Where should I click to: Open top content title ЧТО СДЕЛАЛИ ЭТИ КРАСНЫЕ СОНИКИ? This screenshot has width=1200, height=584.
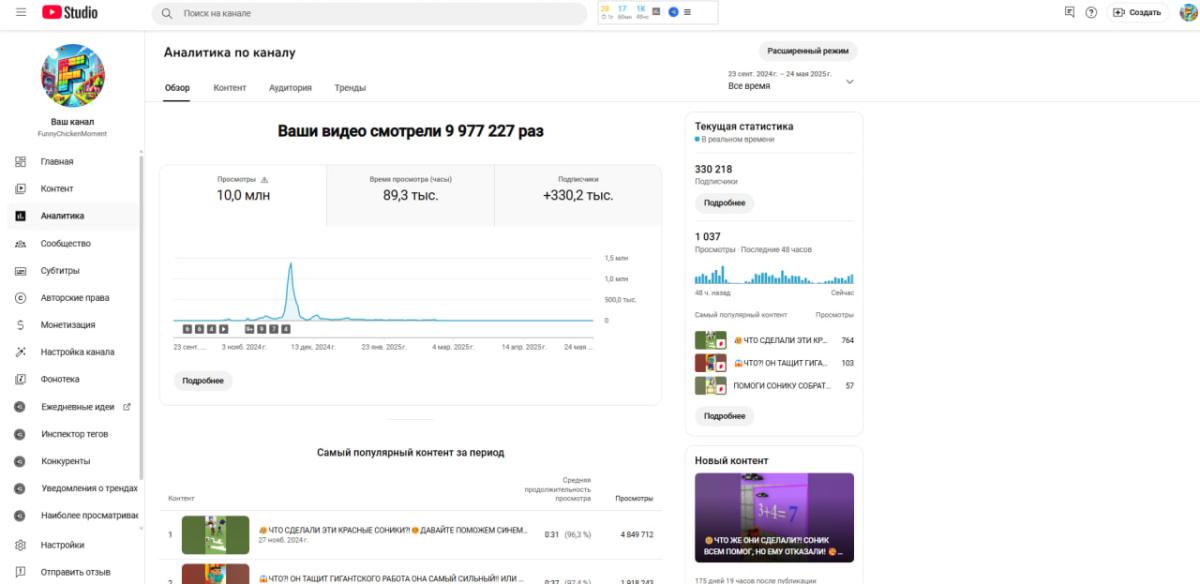tap(393, 529)
